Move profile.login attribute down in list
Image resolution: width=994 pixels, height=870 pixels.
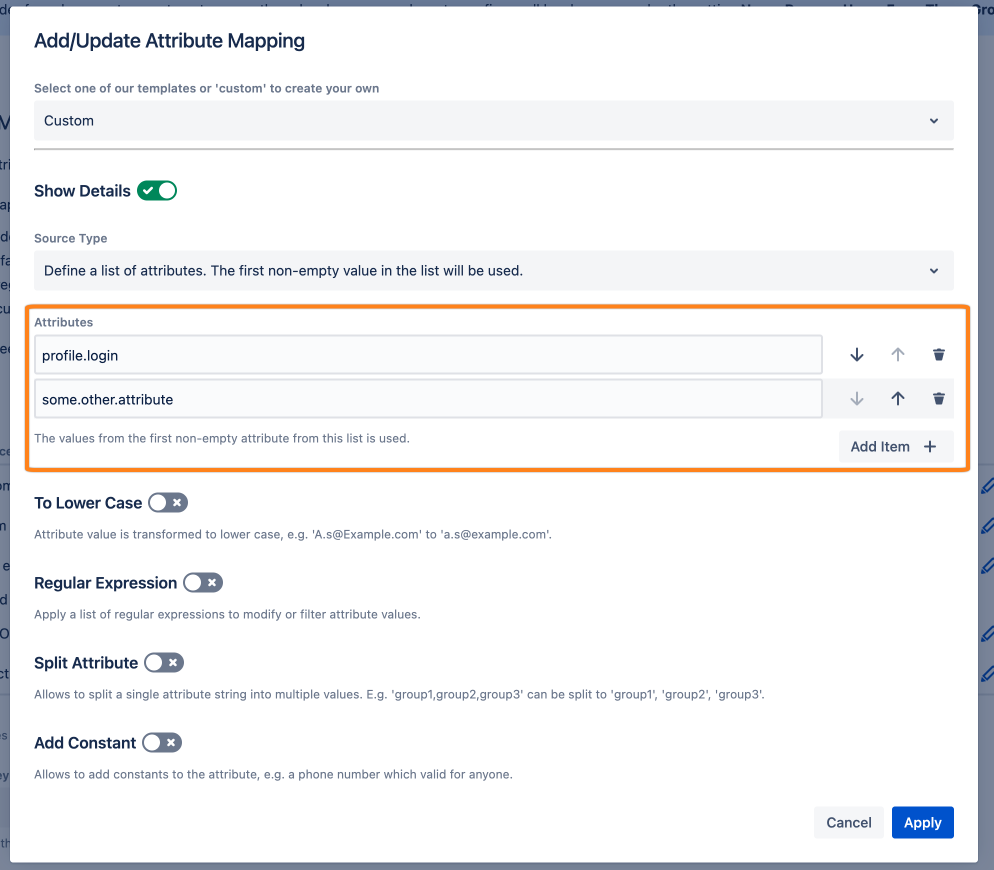[857, 355]
